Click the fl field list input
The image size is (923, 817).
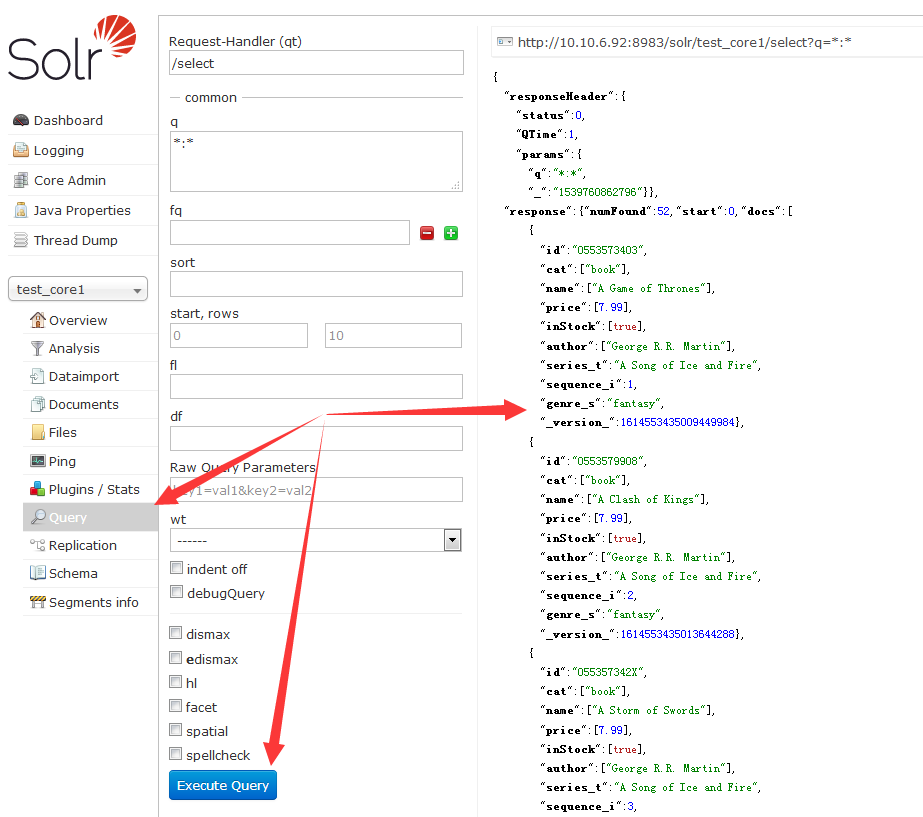(x=316, y=387)
